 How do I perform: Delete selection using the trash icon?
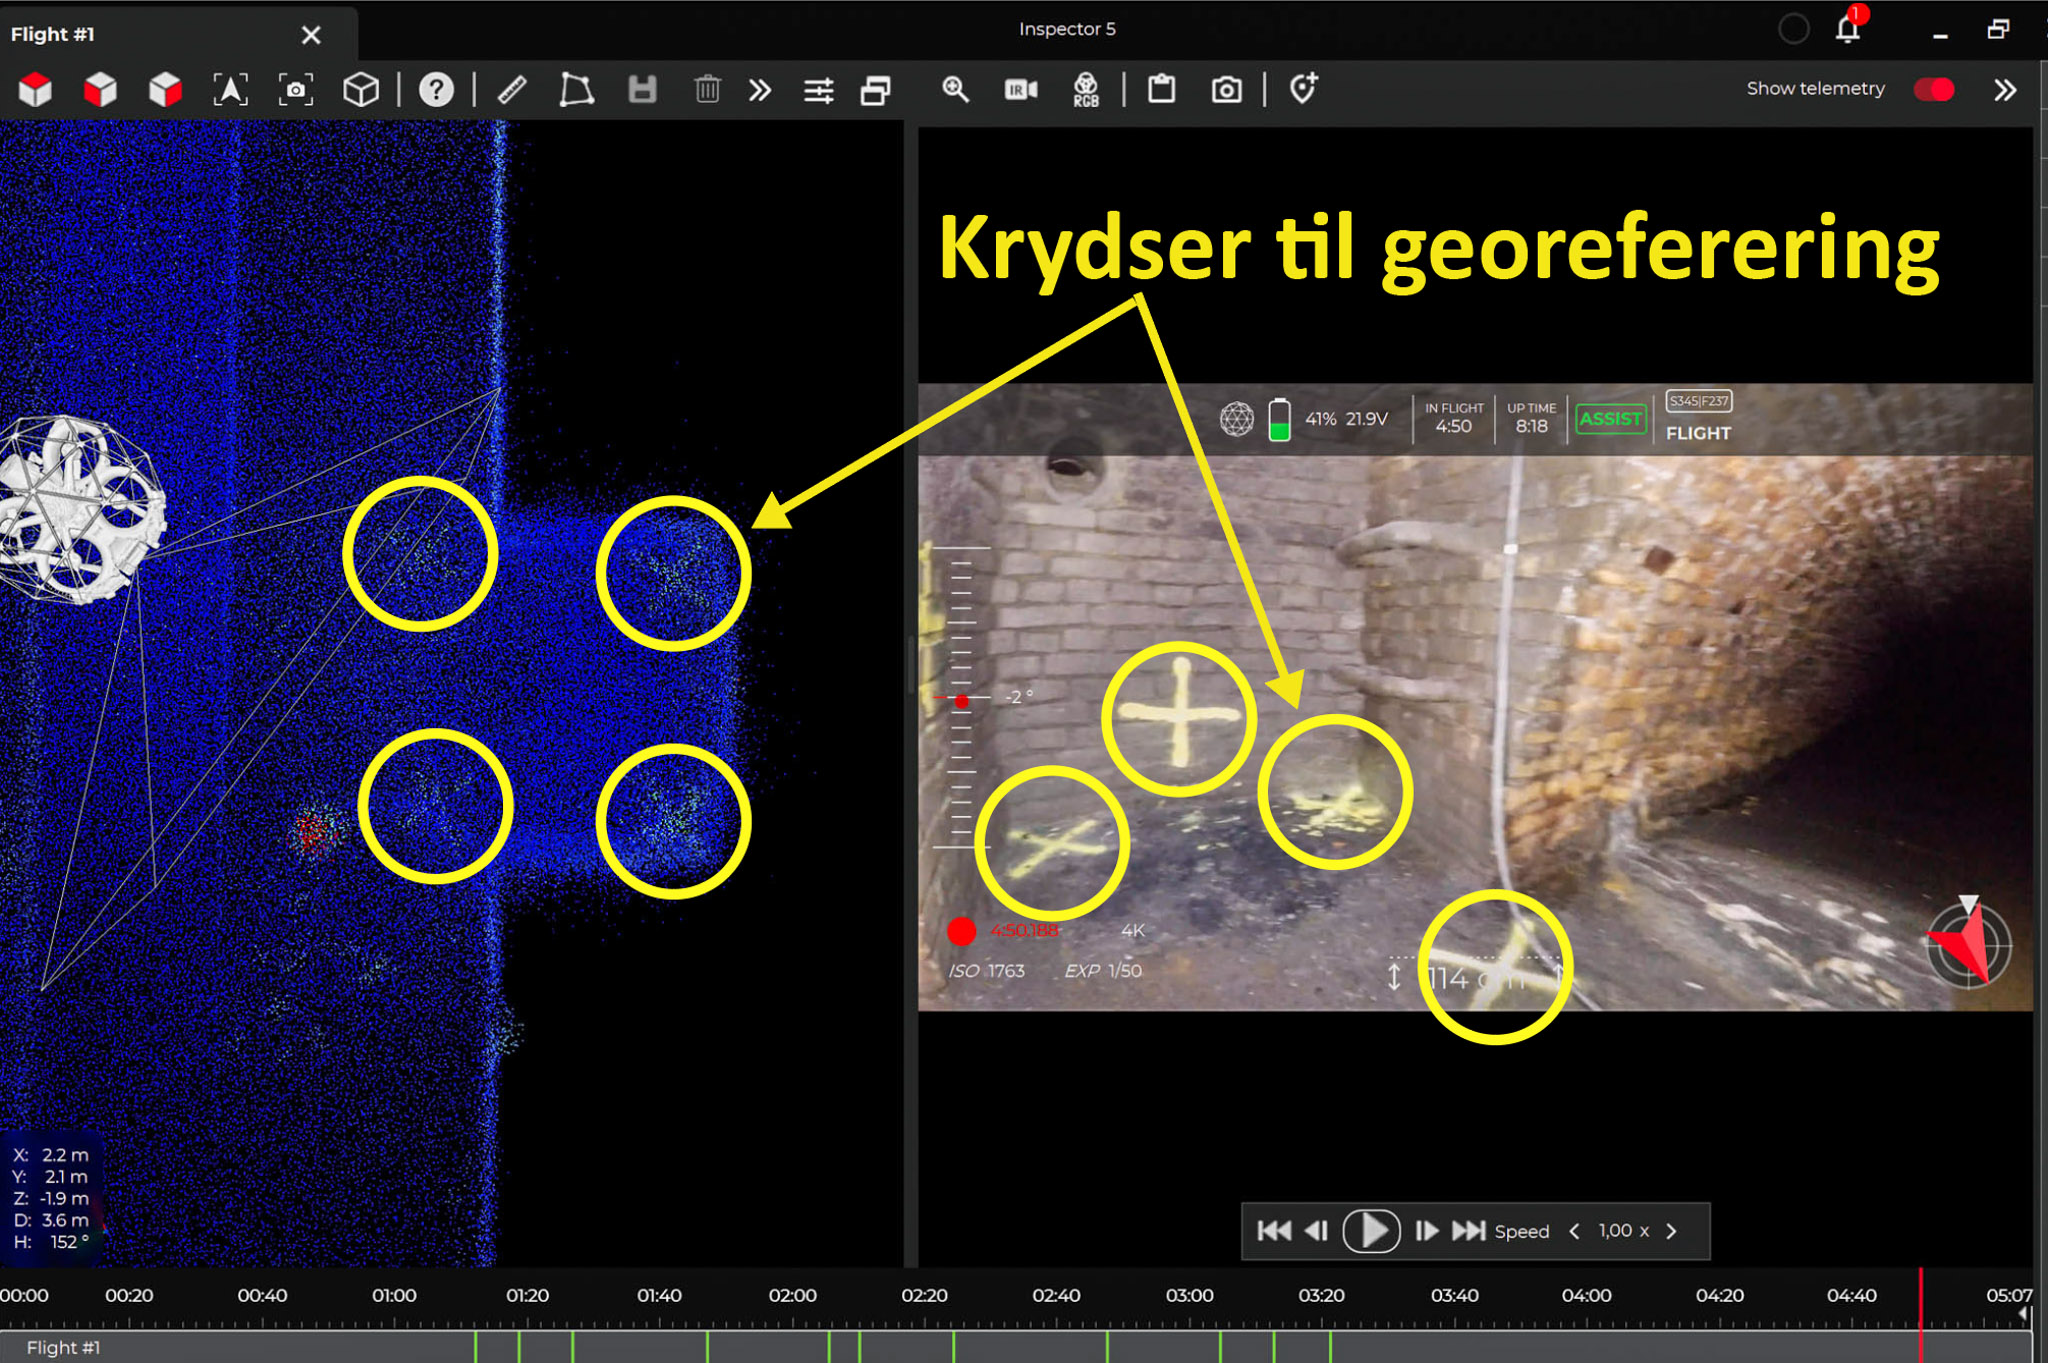pos(707,89)
